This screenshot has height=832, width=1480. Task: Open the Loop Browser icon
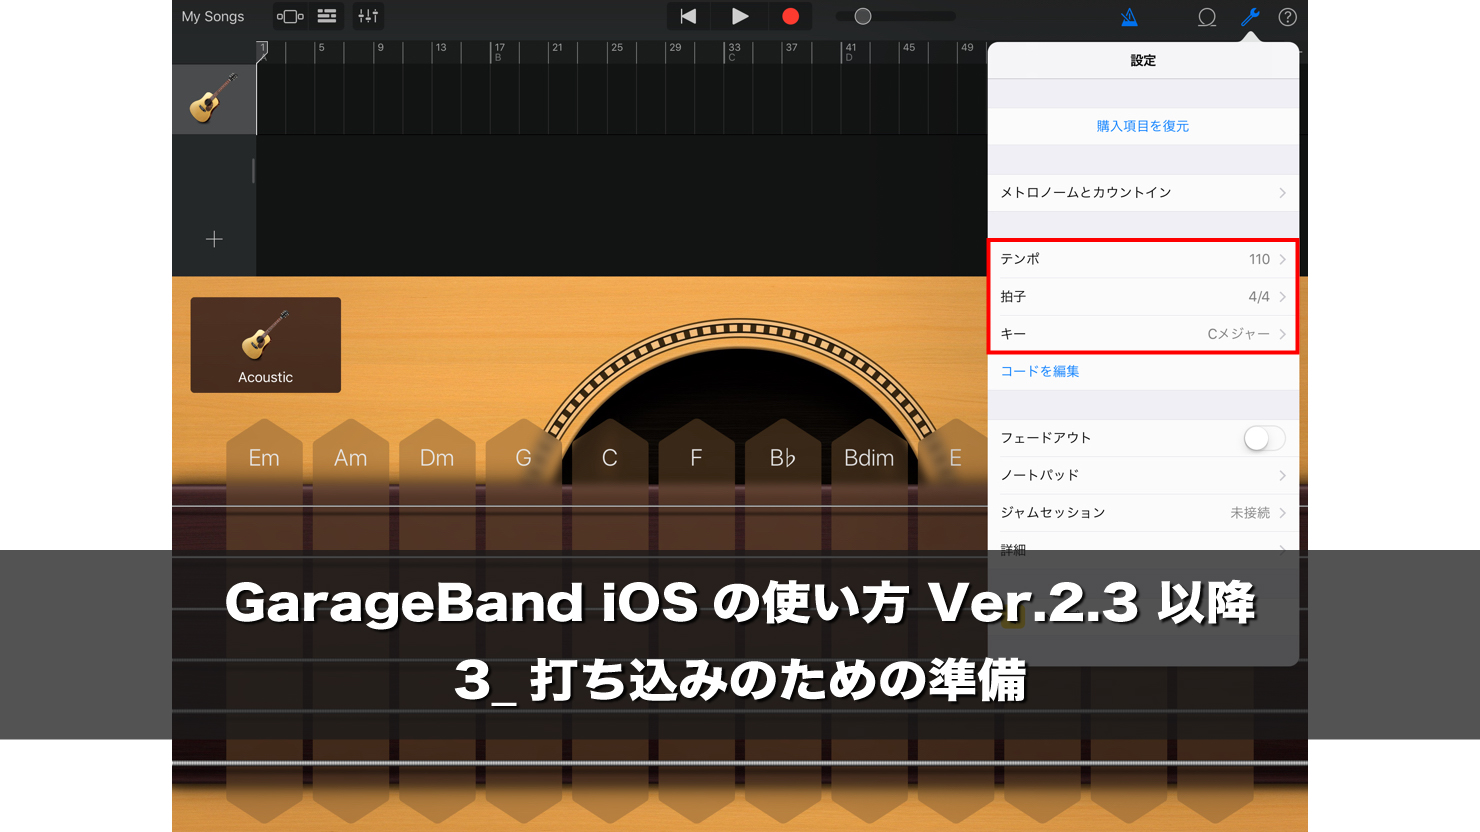[1207, 17]
